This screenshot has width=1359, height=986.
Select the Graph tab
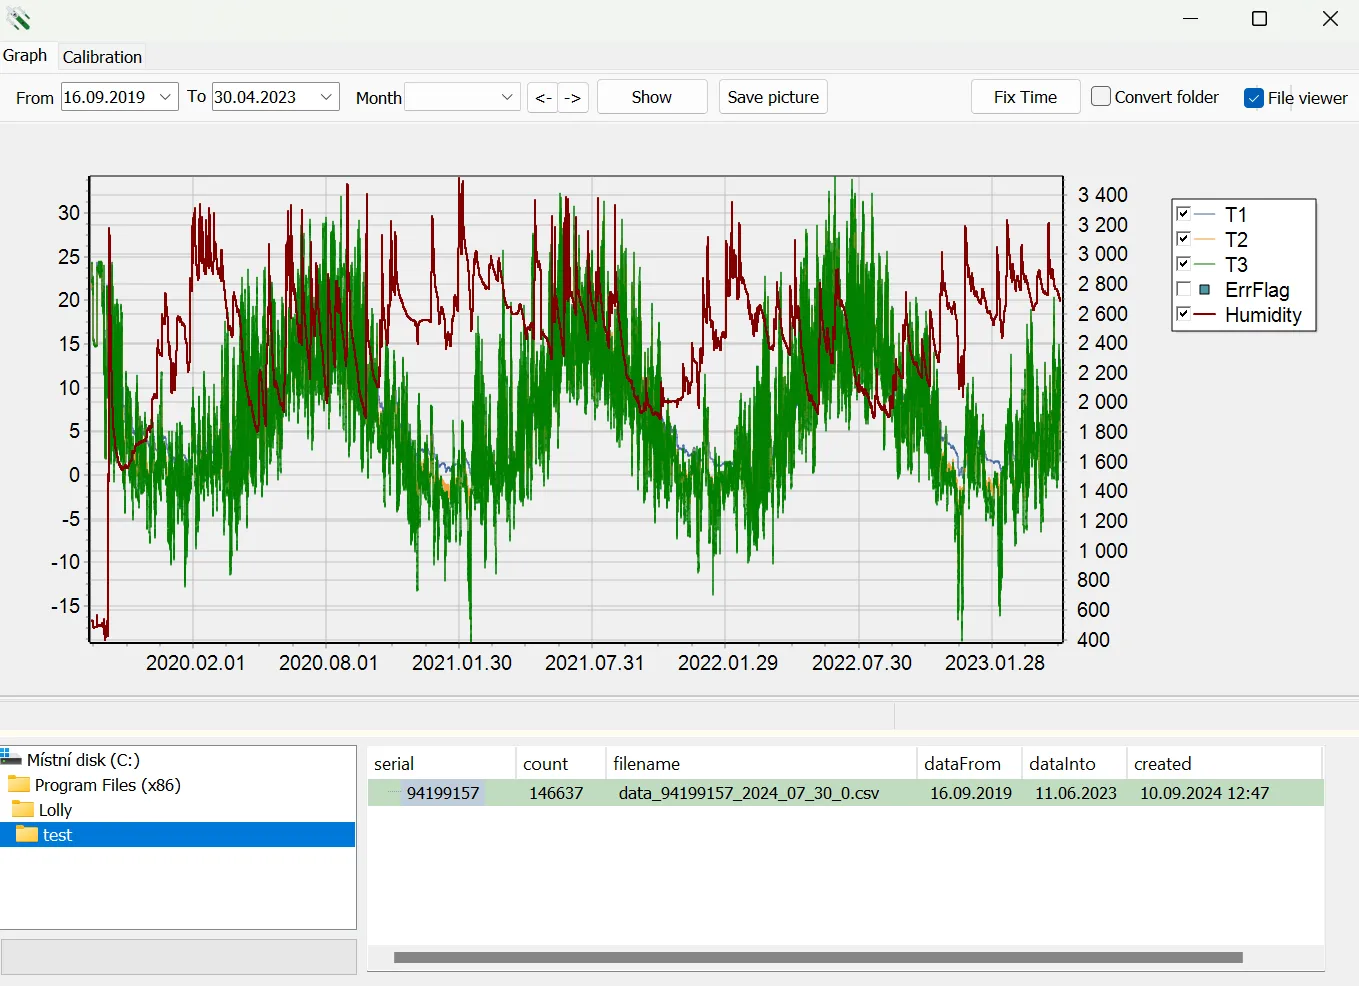(25, 56)
